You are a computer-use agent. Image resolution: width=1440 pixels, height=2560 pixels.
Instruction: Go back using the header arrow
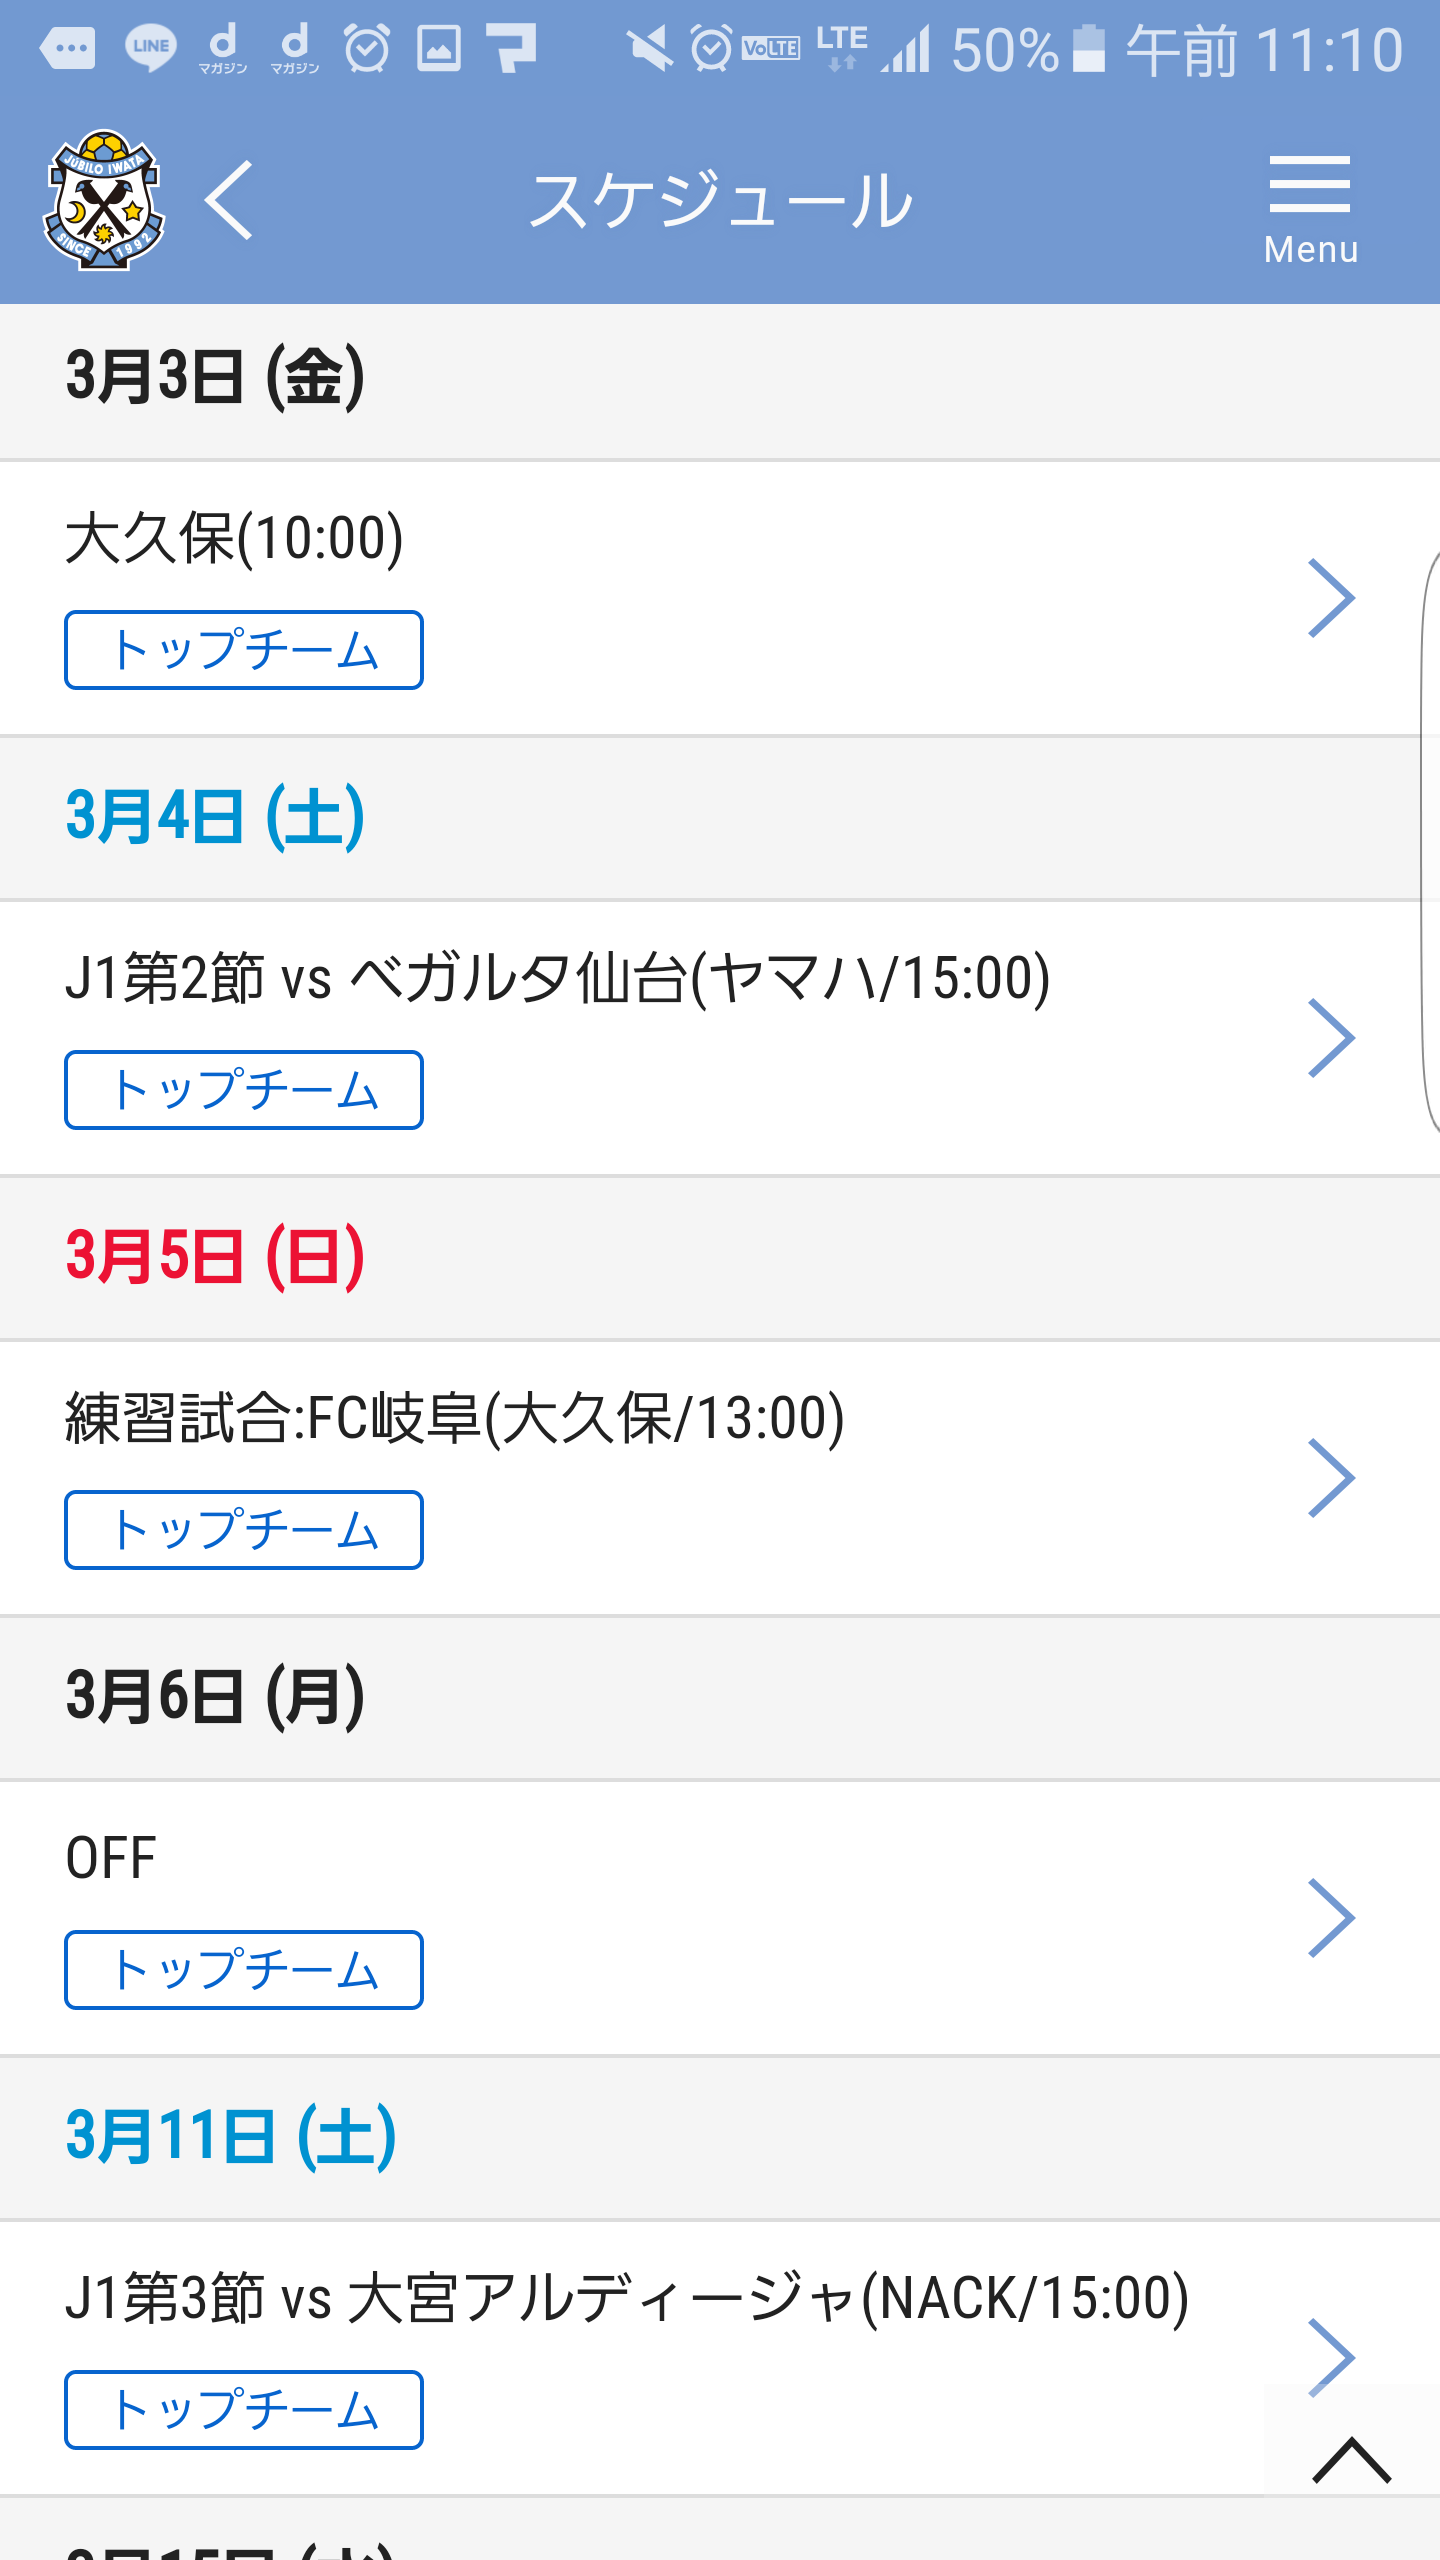(x=229, y=200)
